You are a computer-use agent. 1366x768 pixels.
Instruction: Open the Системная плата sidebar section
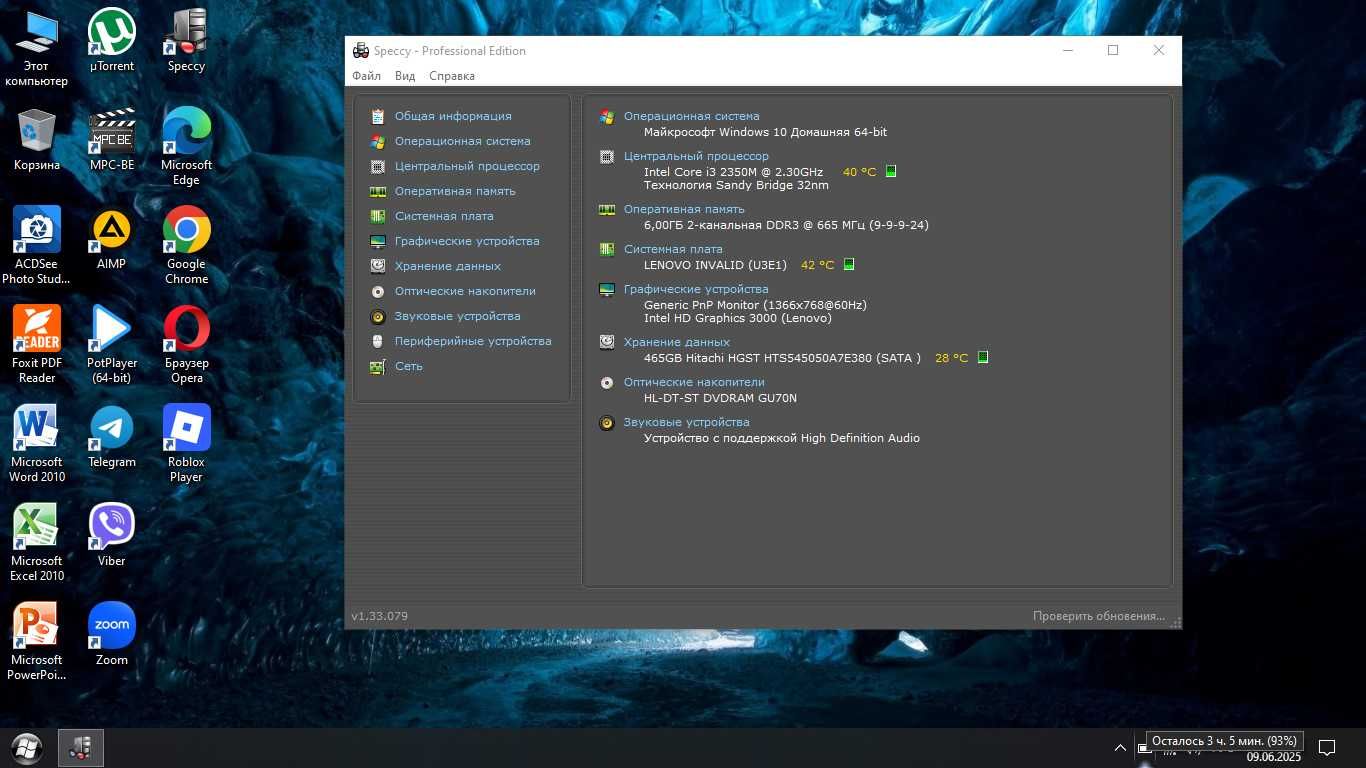444,216
